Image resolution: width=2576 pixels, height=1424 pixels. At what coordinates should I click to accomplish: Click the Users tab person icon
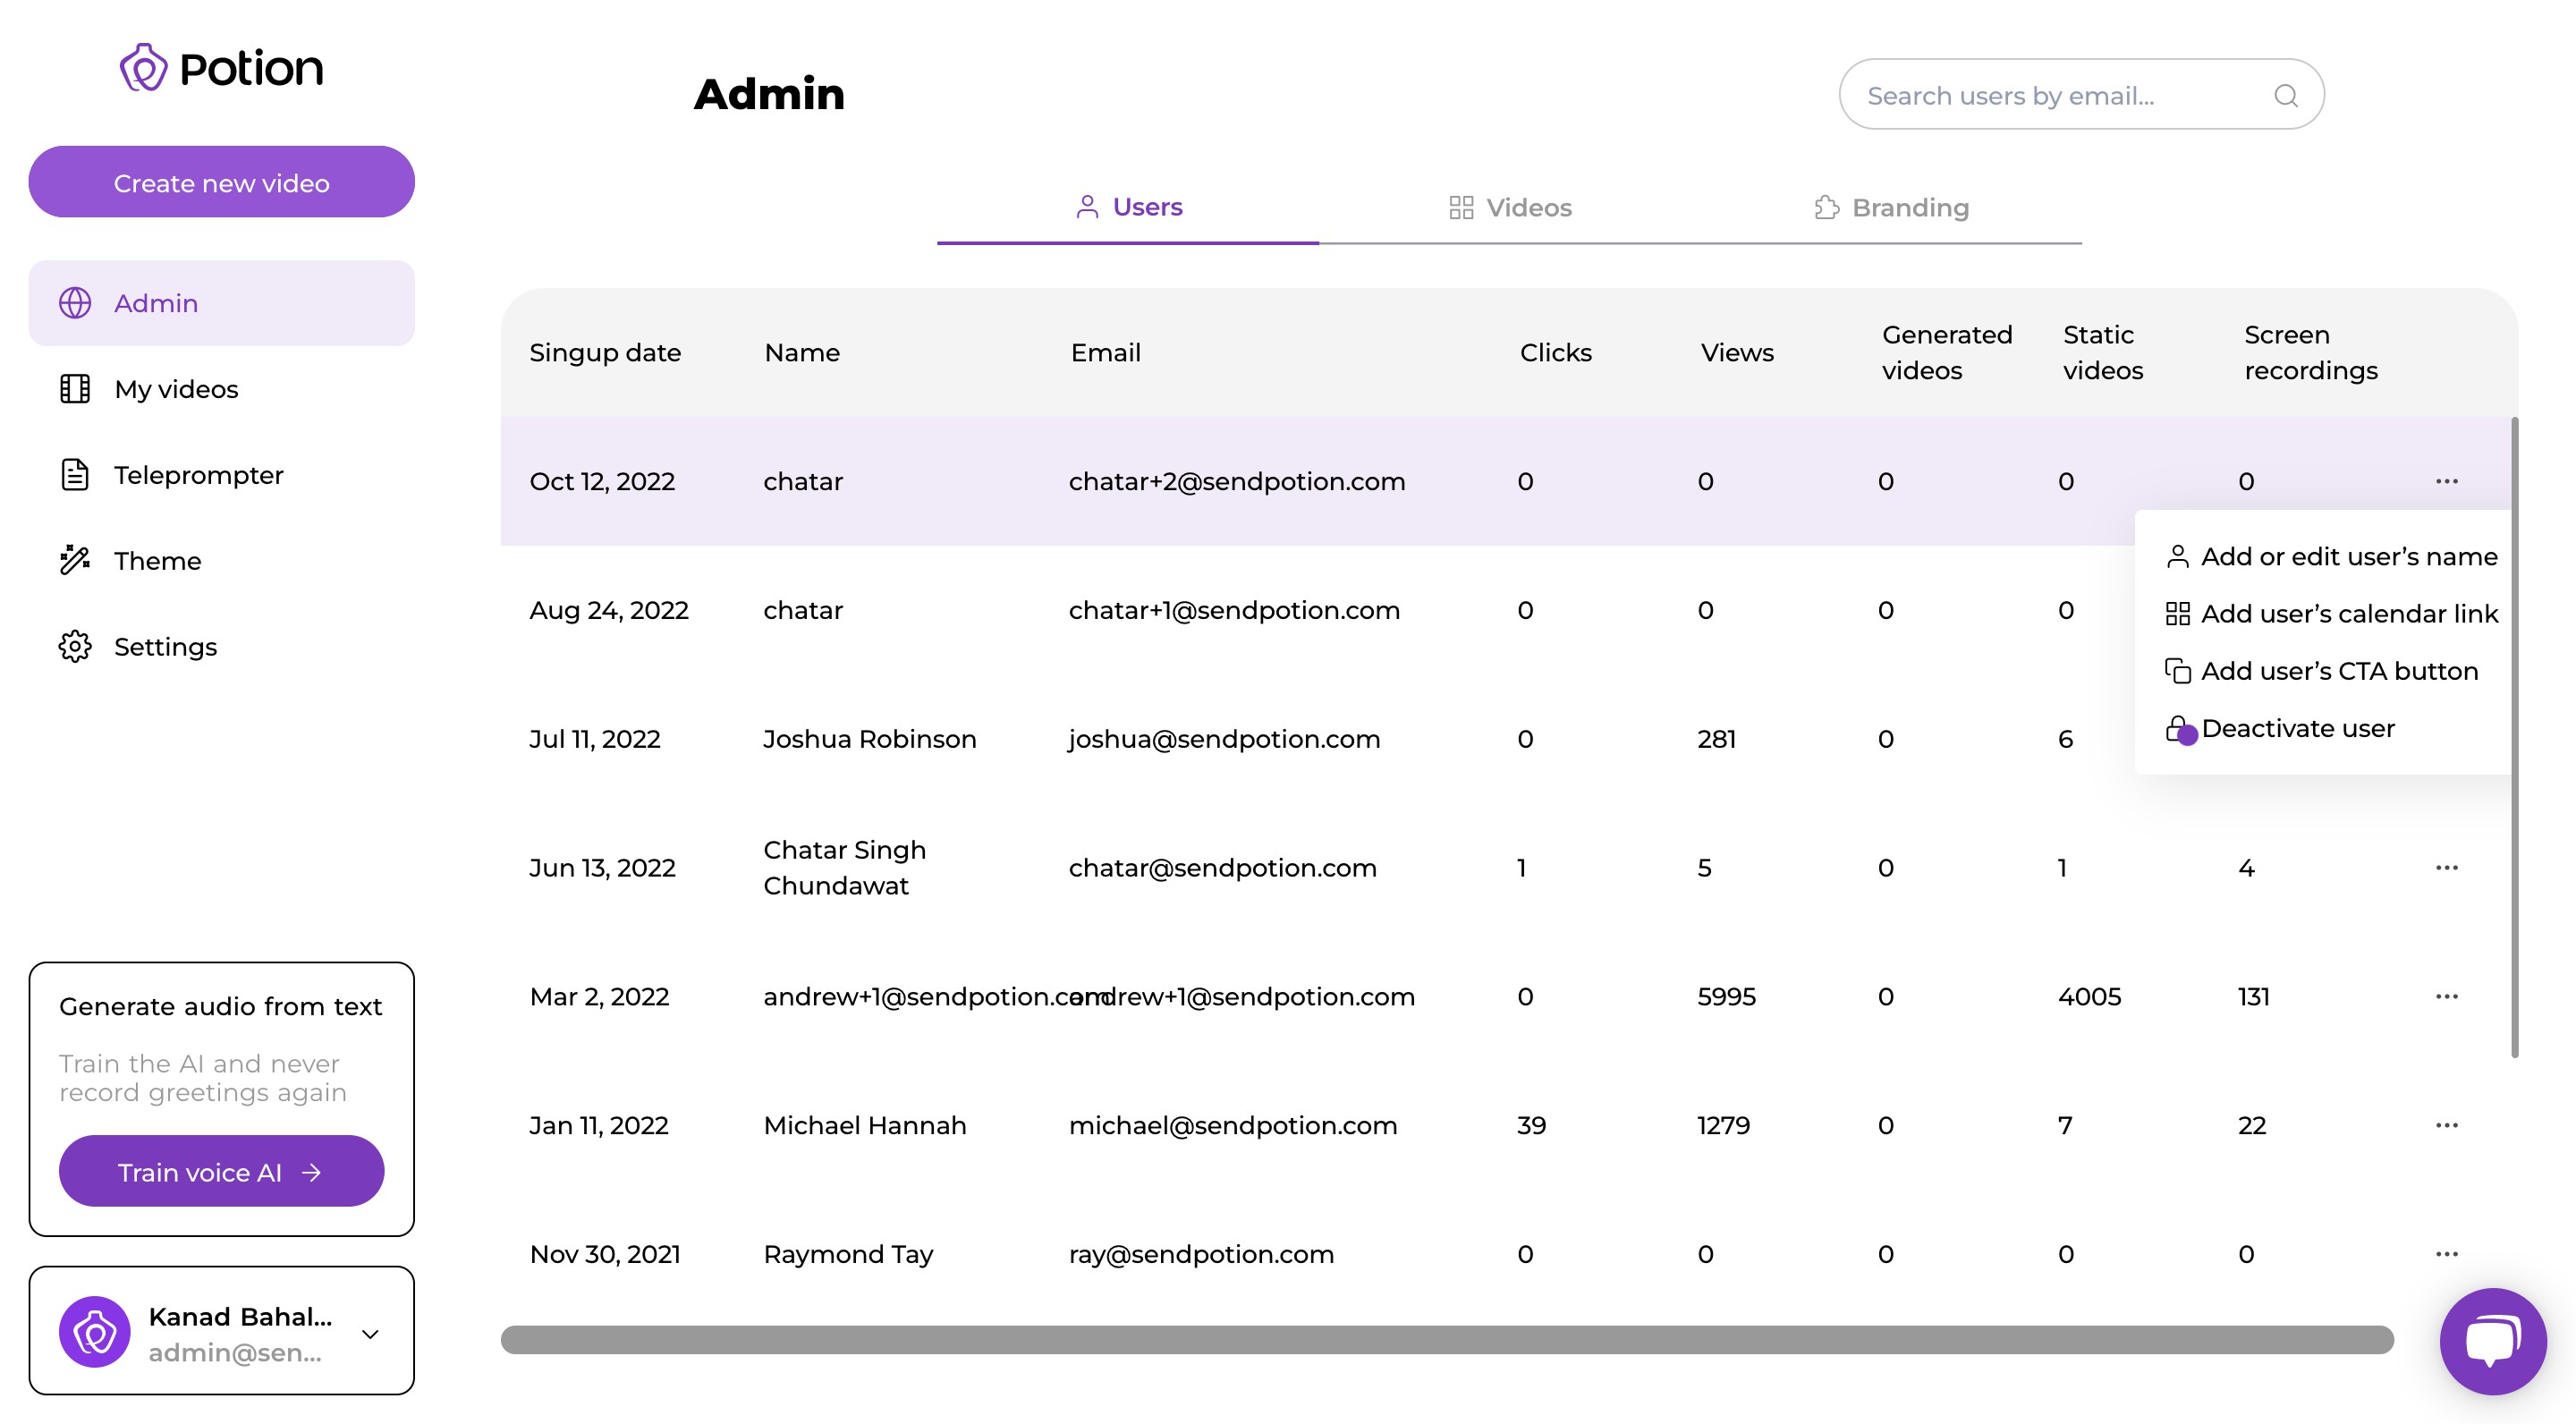(x=1087, y=206)
